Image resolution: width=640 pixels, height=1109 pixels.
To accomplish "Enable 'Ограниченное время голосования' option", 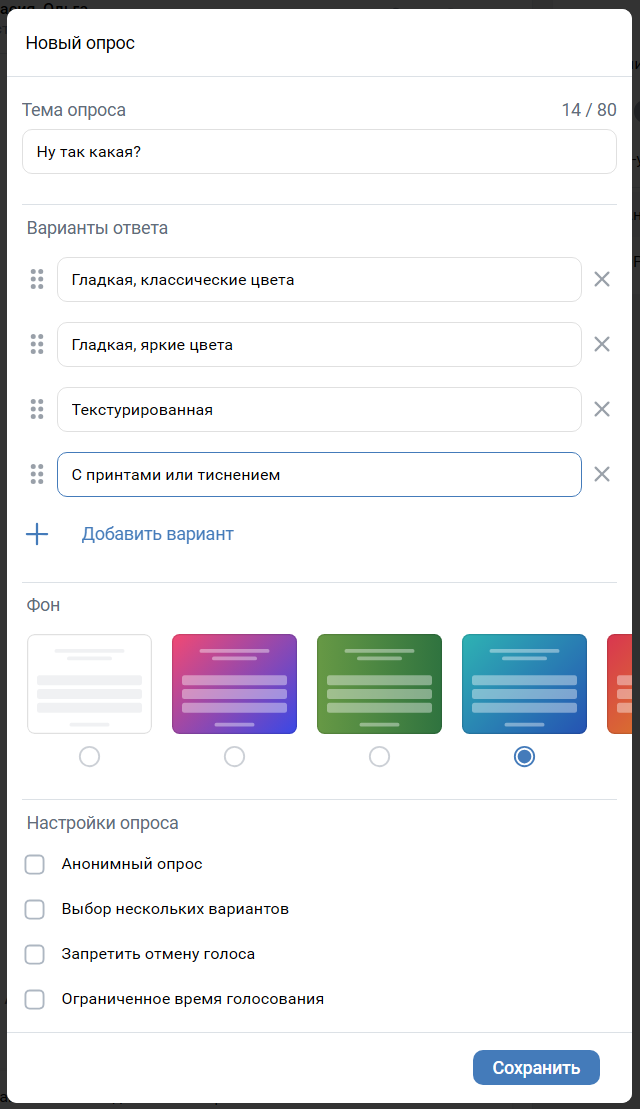I will tap(35, 999).
